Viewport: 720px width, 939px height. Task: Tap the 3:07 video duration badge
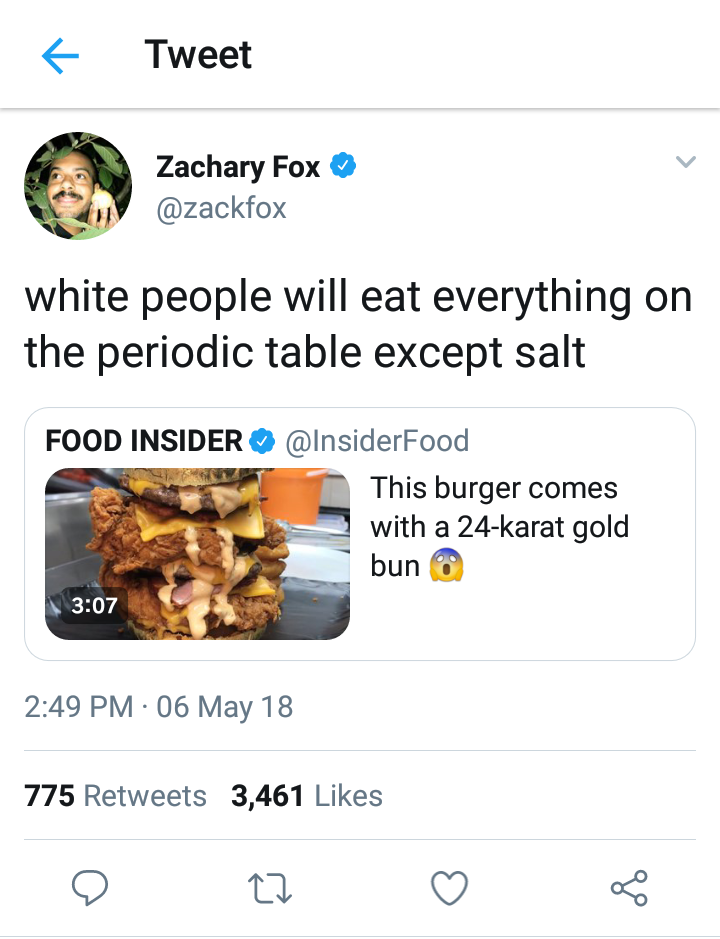pyautogui.click(x=94, y=605)
